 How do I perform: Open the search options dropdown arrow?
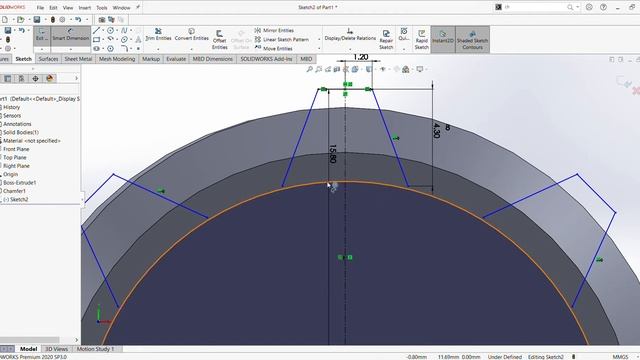pyautogui.click(x=578, y=7)
